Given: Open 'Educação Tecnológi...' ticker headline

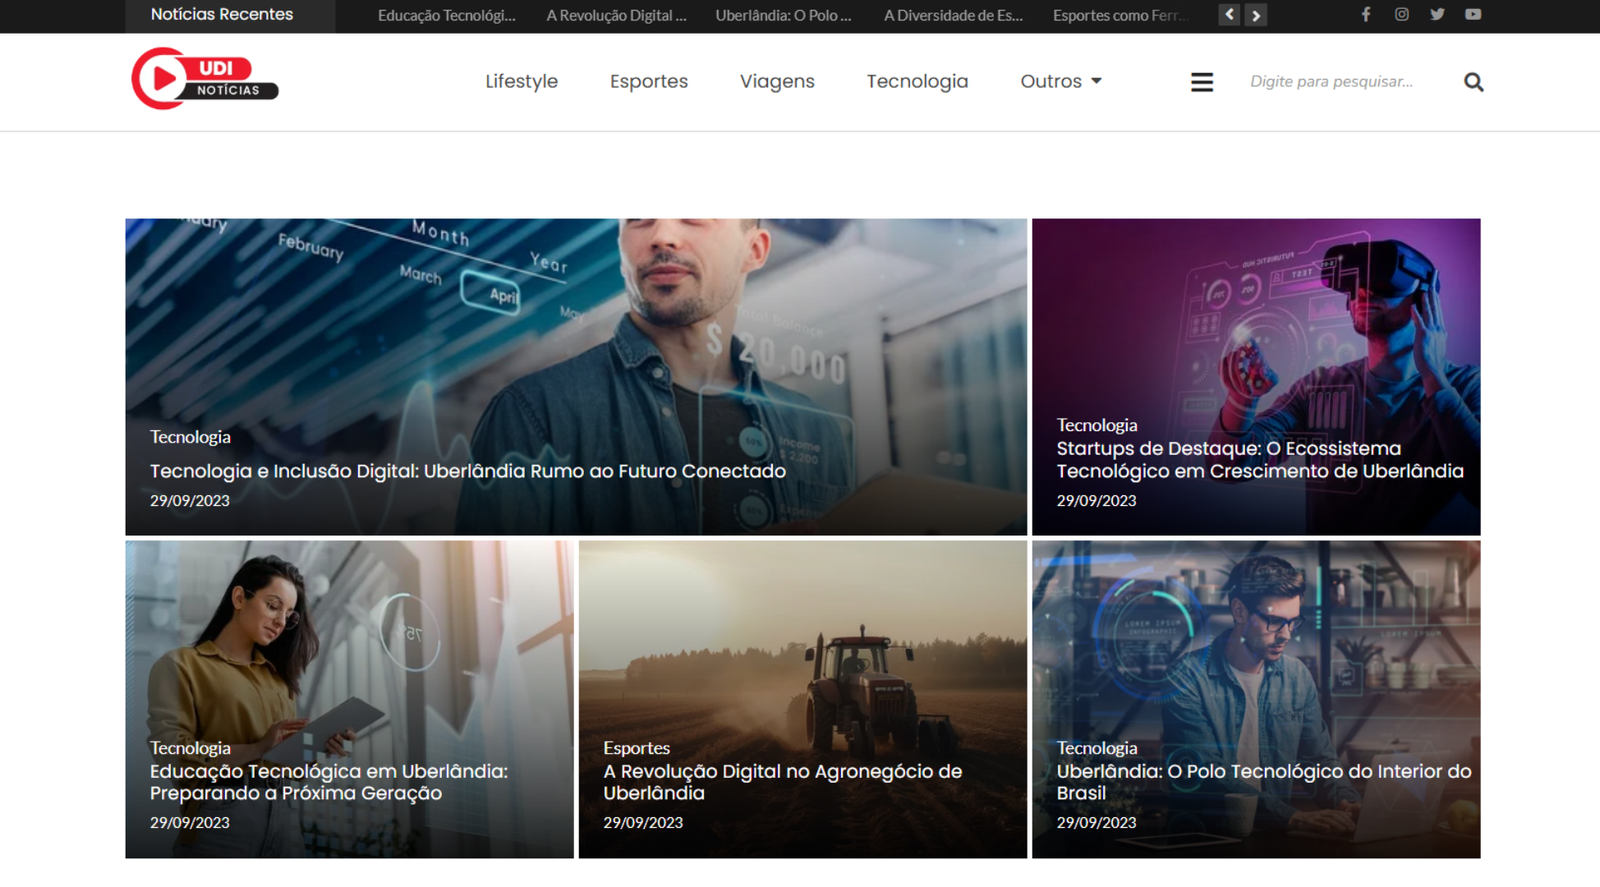Looking at the screenshot, I should point(446,15).
